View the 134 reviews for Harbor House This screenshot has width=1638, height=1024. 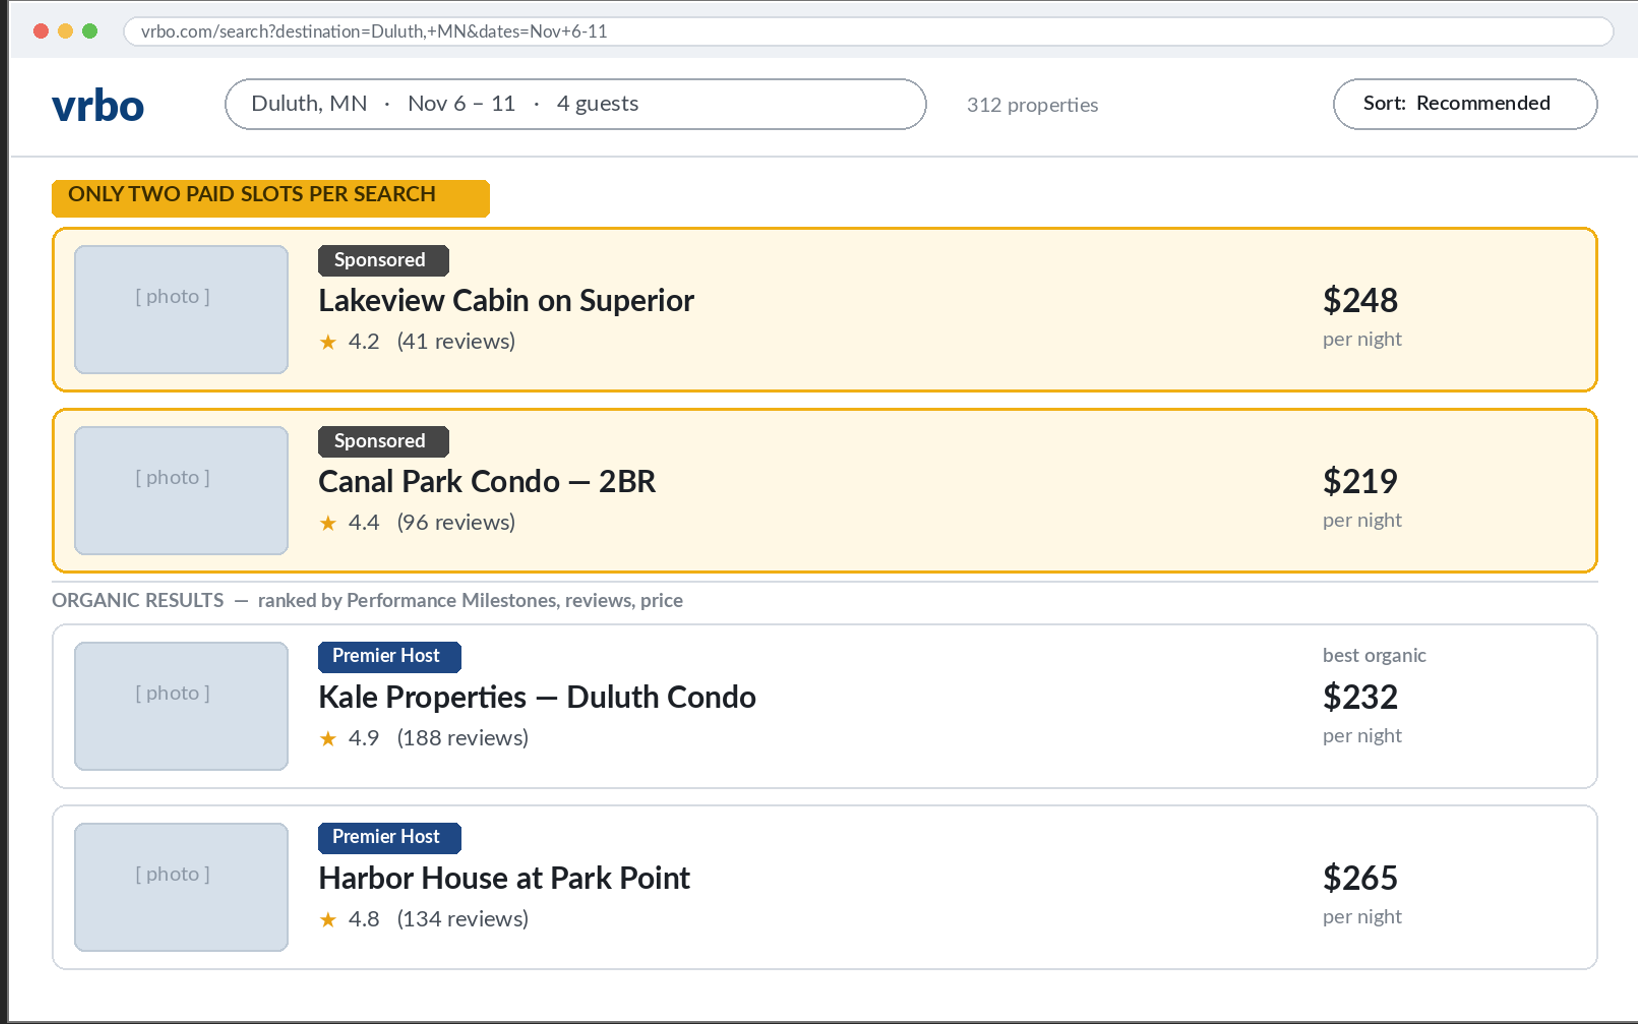coord(463,919)
